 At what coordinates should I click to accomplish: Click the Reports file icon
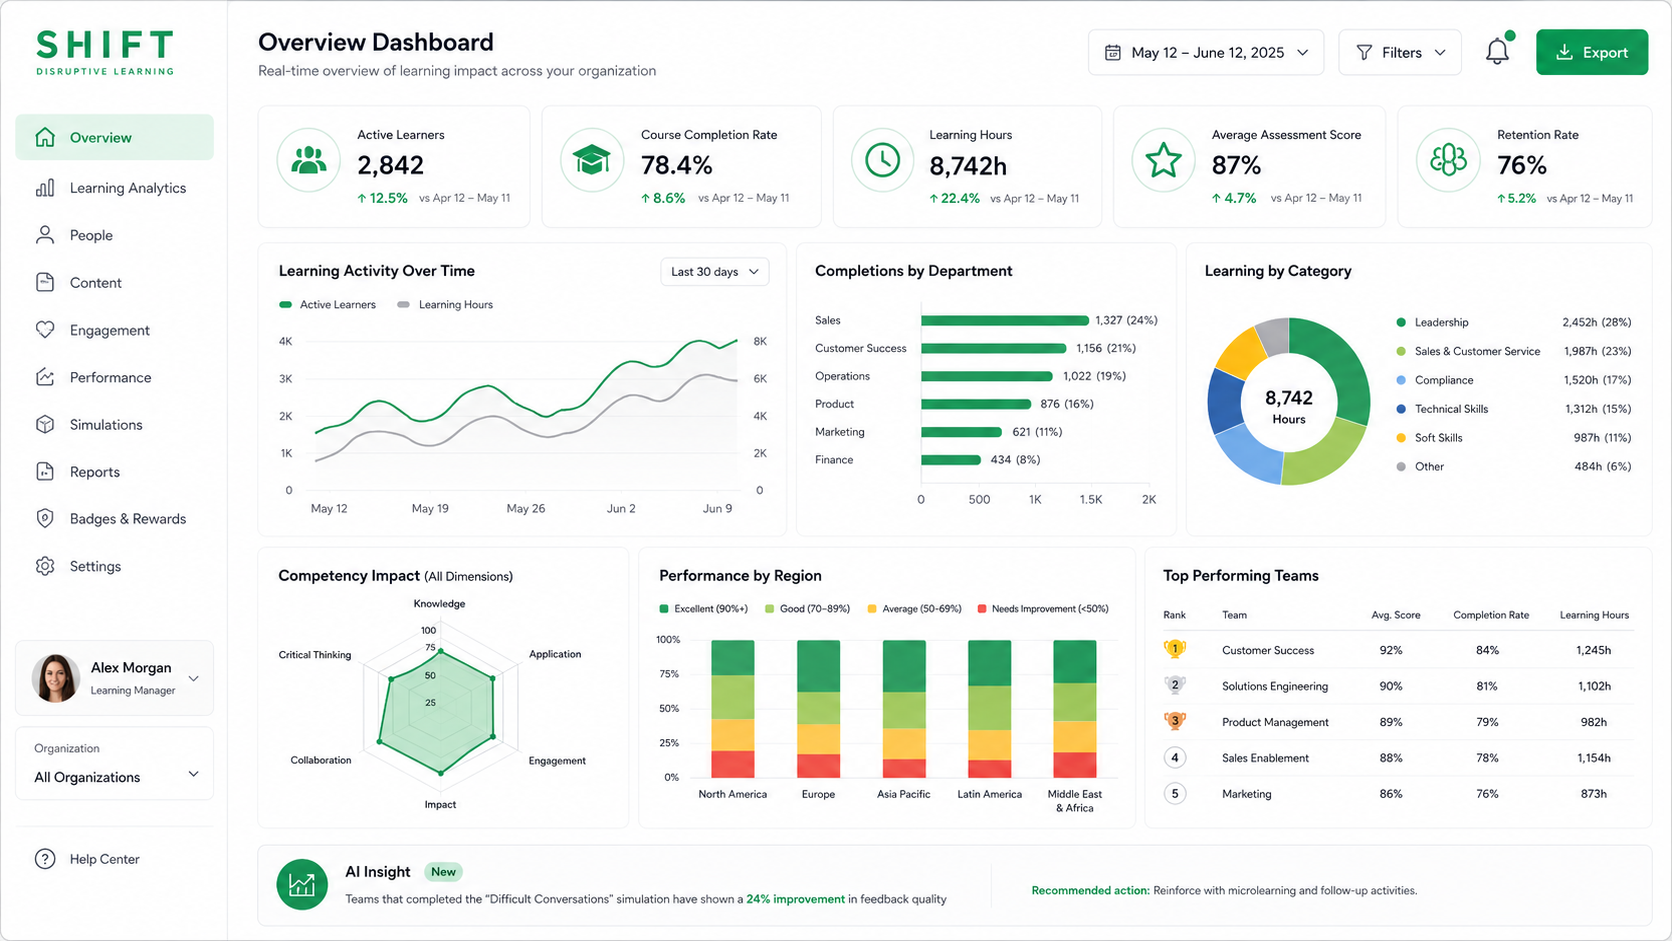(x=45, y=471)
